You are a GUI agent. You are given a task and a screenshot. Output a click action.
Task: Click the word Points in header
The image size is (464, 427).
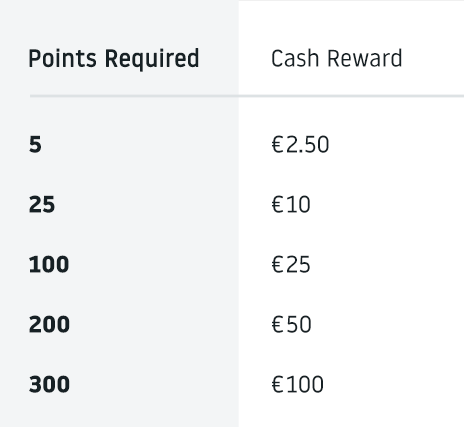[x=62, y=58]
